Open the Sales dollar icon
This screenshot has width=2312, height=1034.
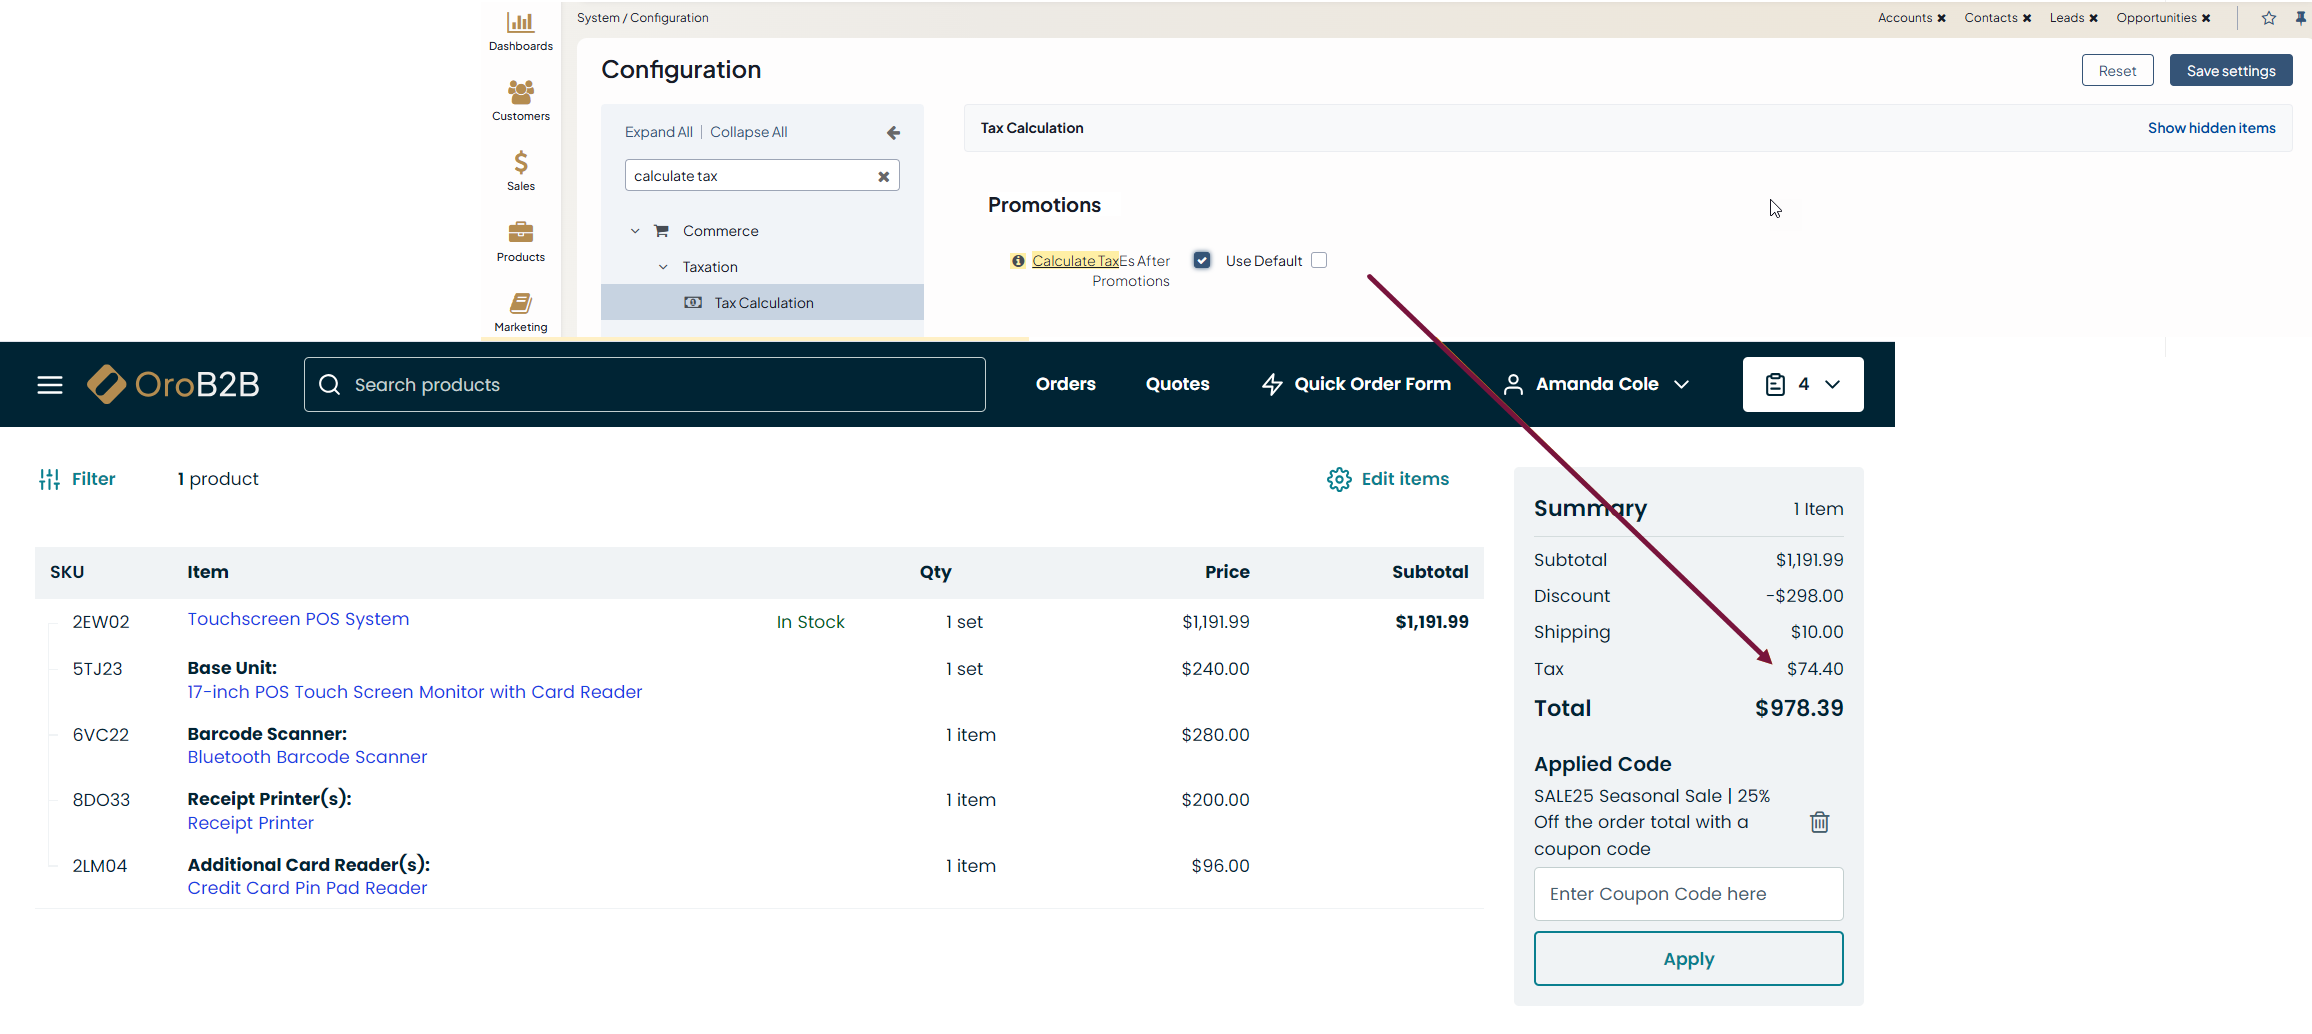click(520, 164)
